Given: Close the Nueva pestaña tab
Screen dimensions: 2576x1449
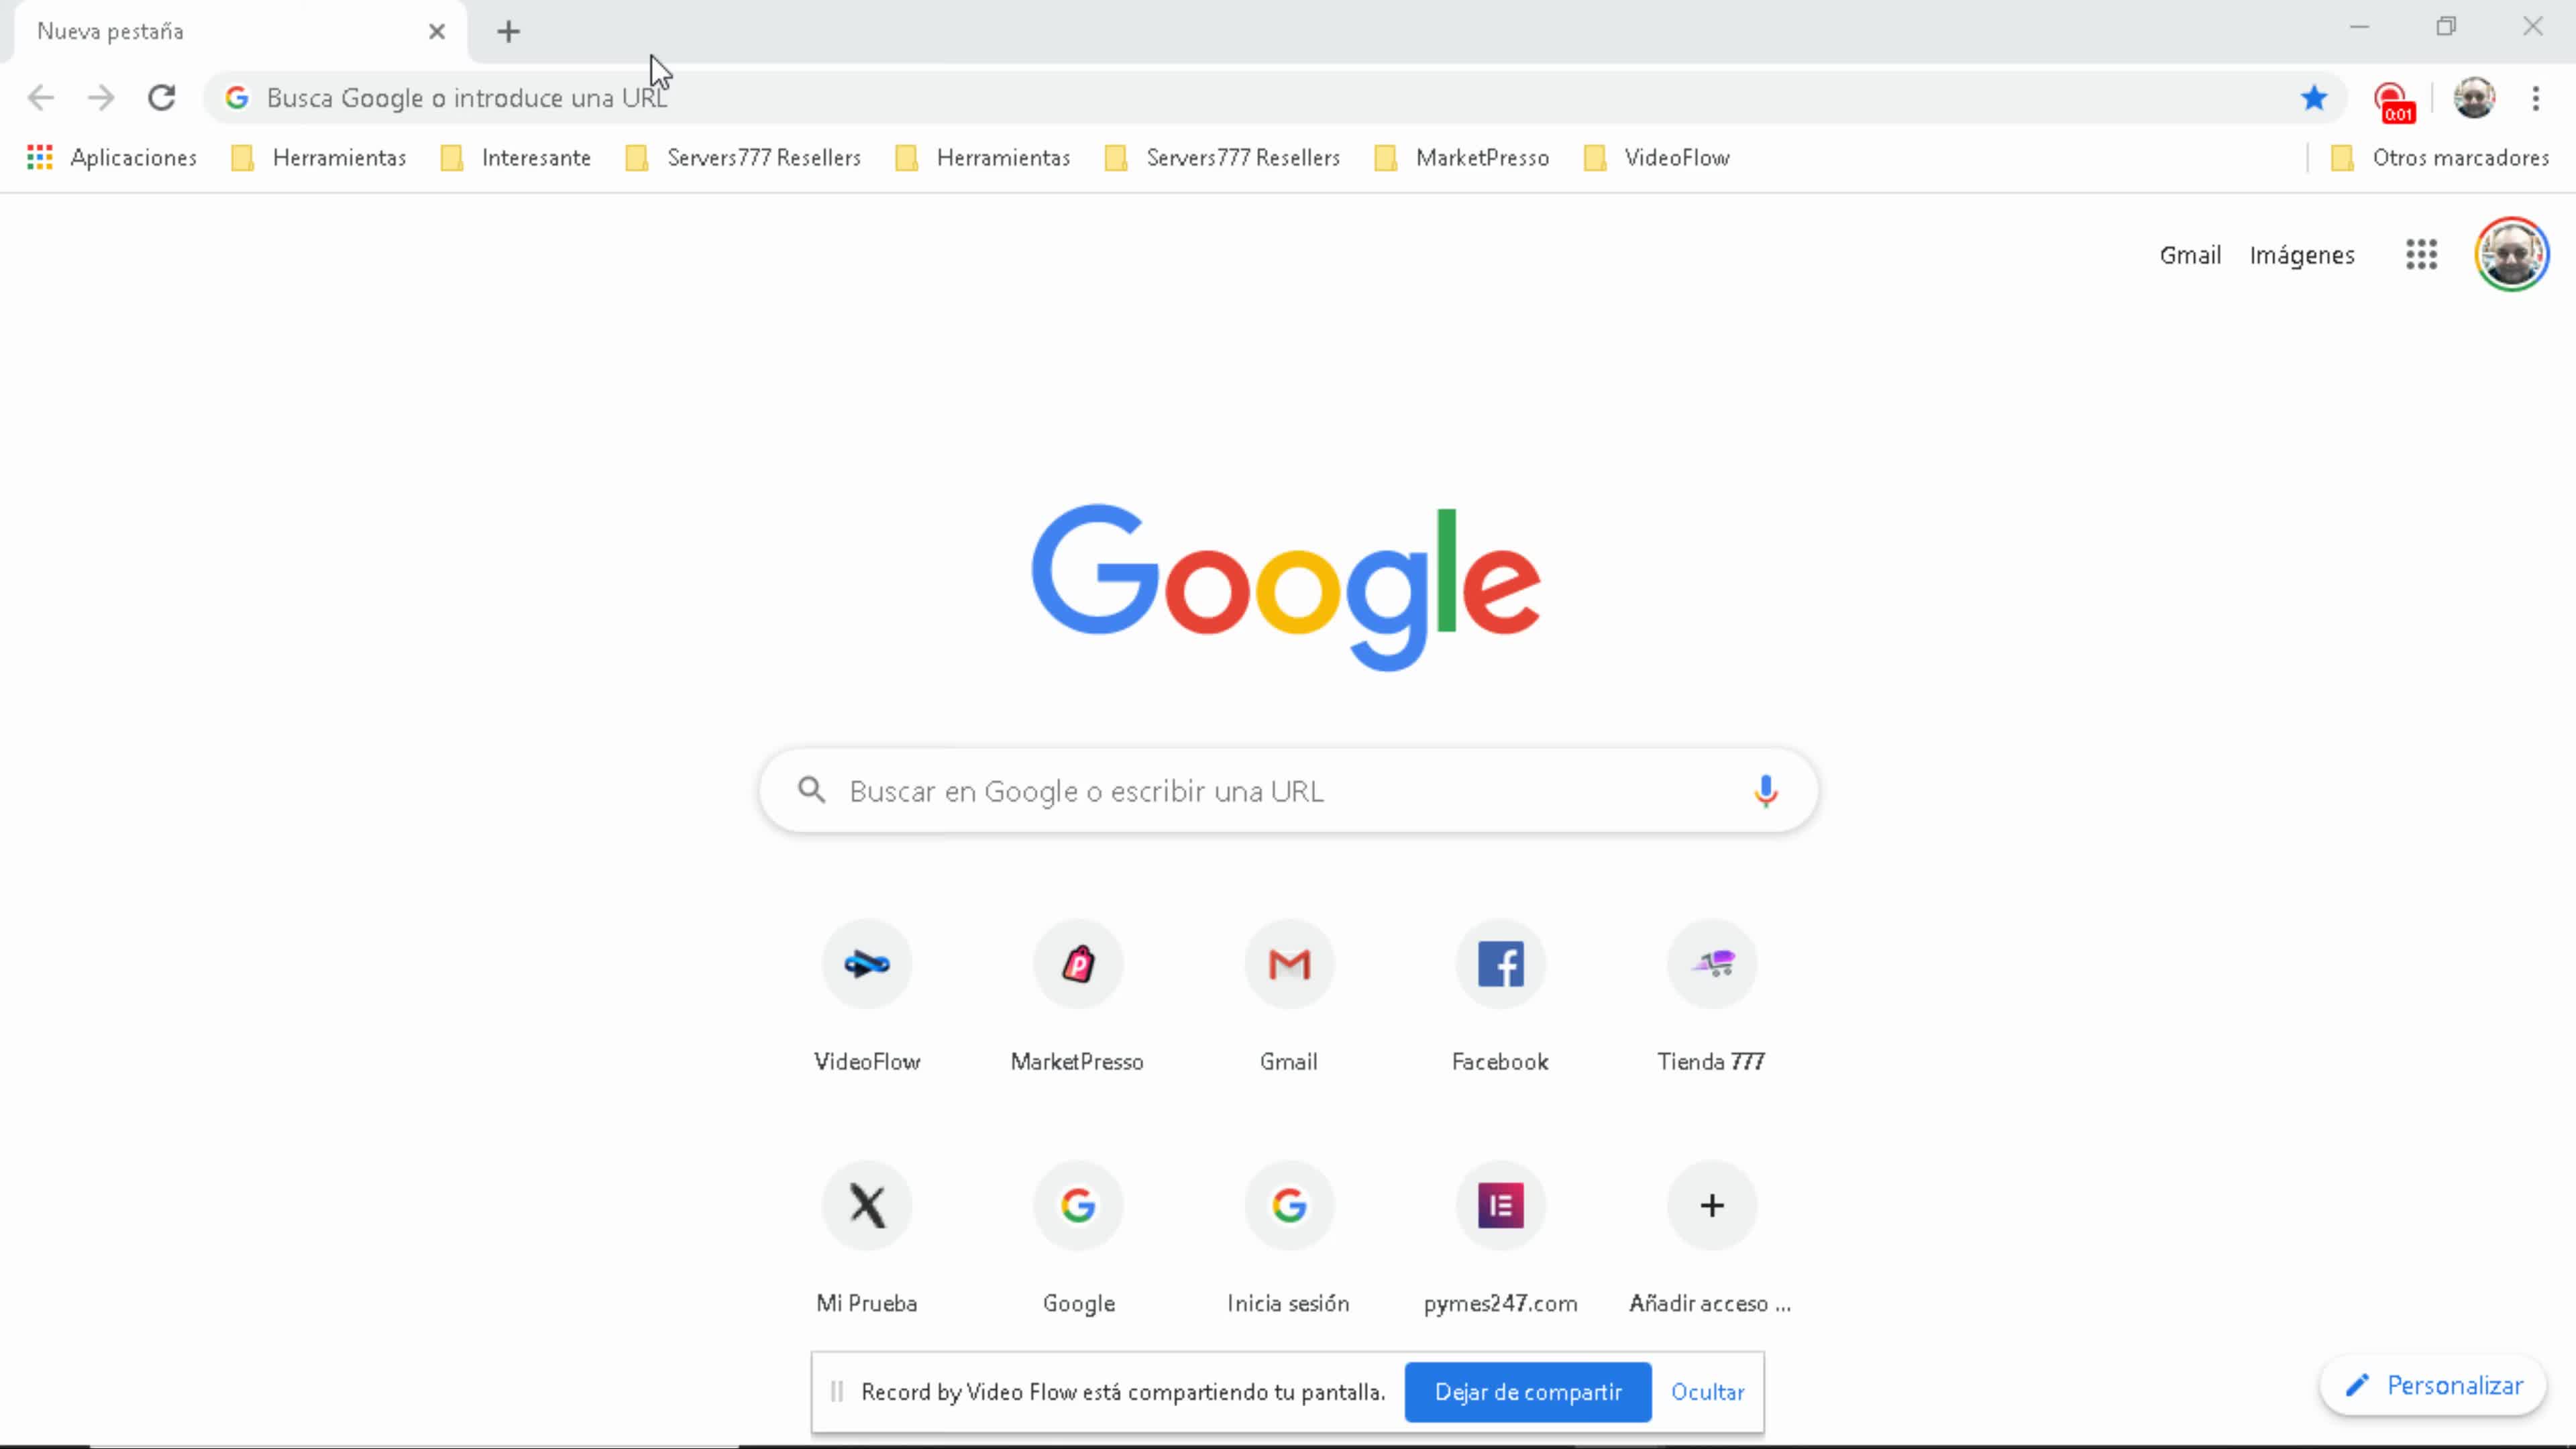Looking at the screenshot, I should 437,32.
